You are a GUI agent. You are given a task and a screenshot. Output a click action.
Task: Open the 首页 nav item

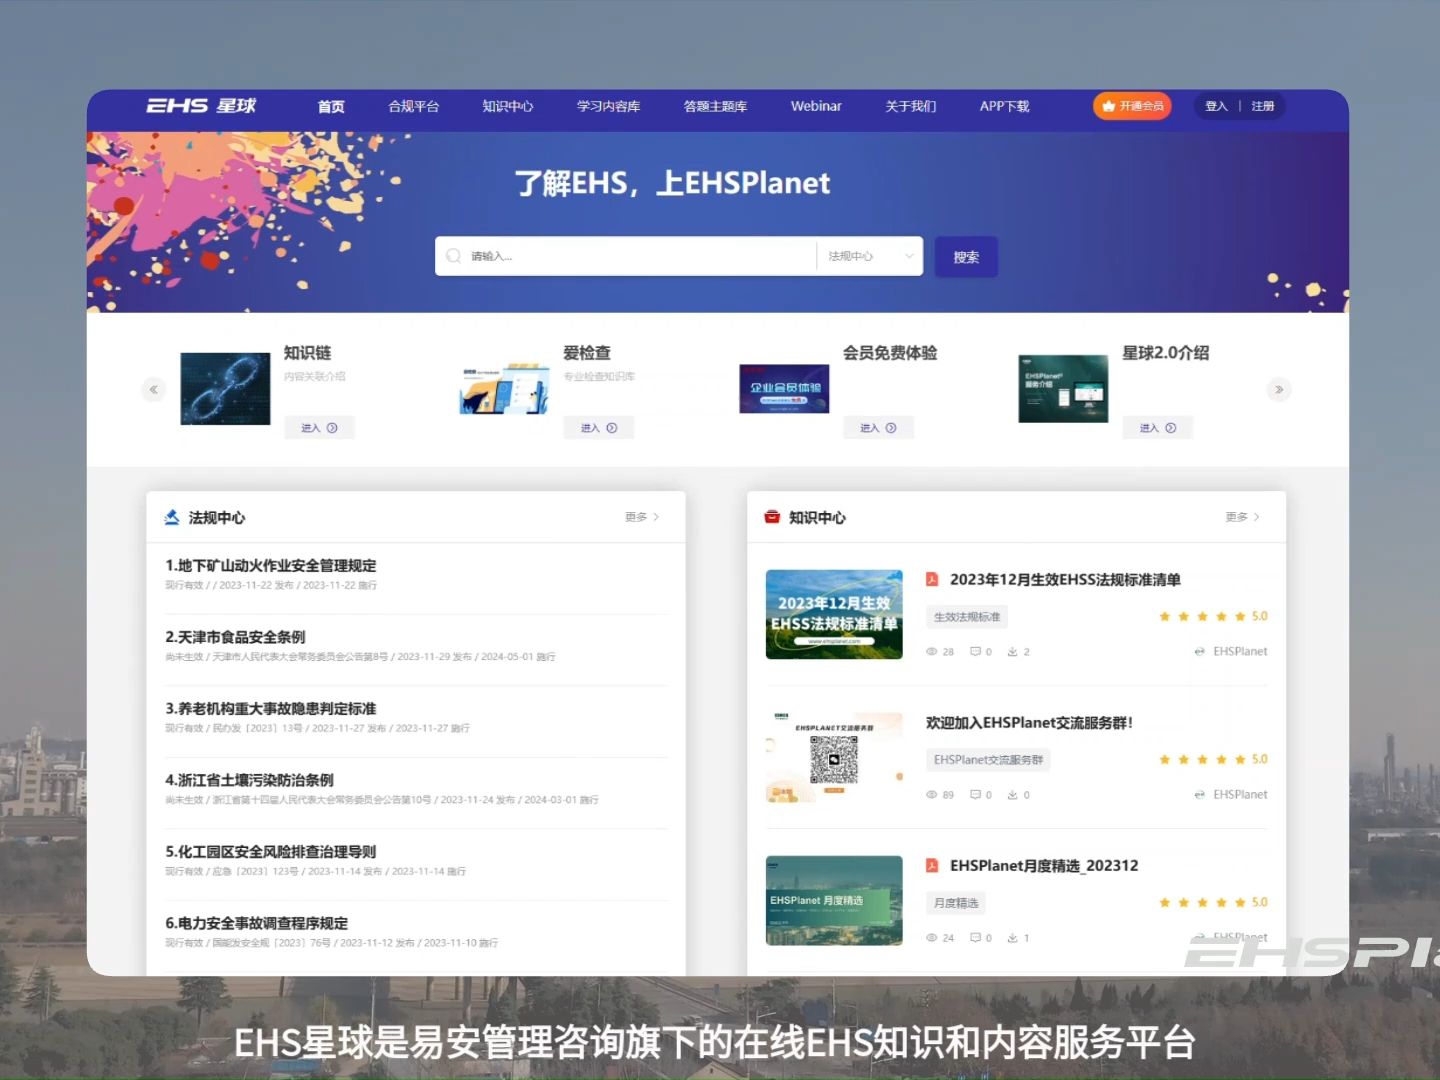[x=331, y=106]
